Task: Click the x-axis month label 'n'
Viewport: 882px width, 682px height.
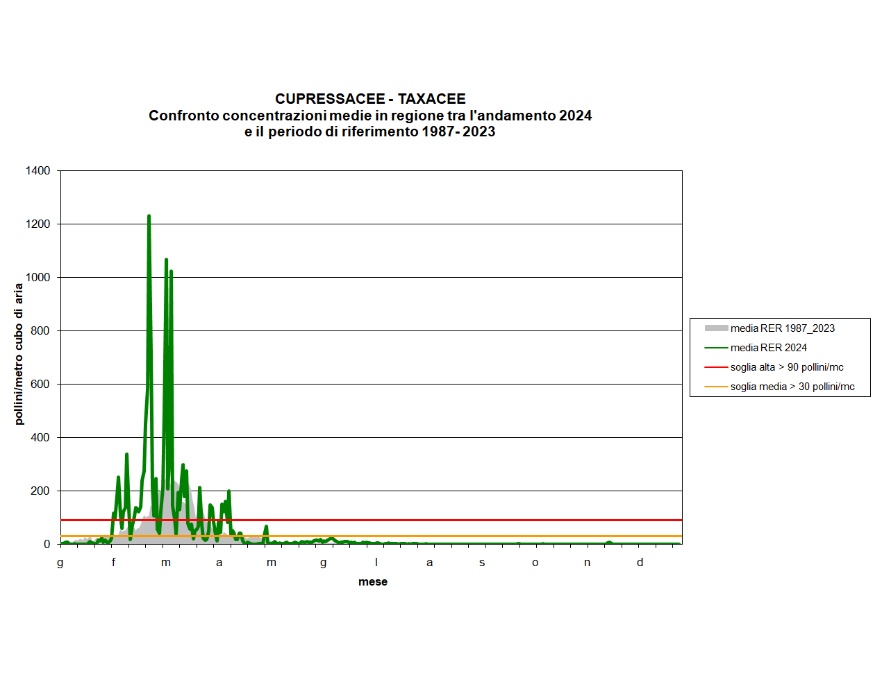Action: tap(587, 562)
